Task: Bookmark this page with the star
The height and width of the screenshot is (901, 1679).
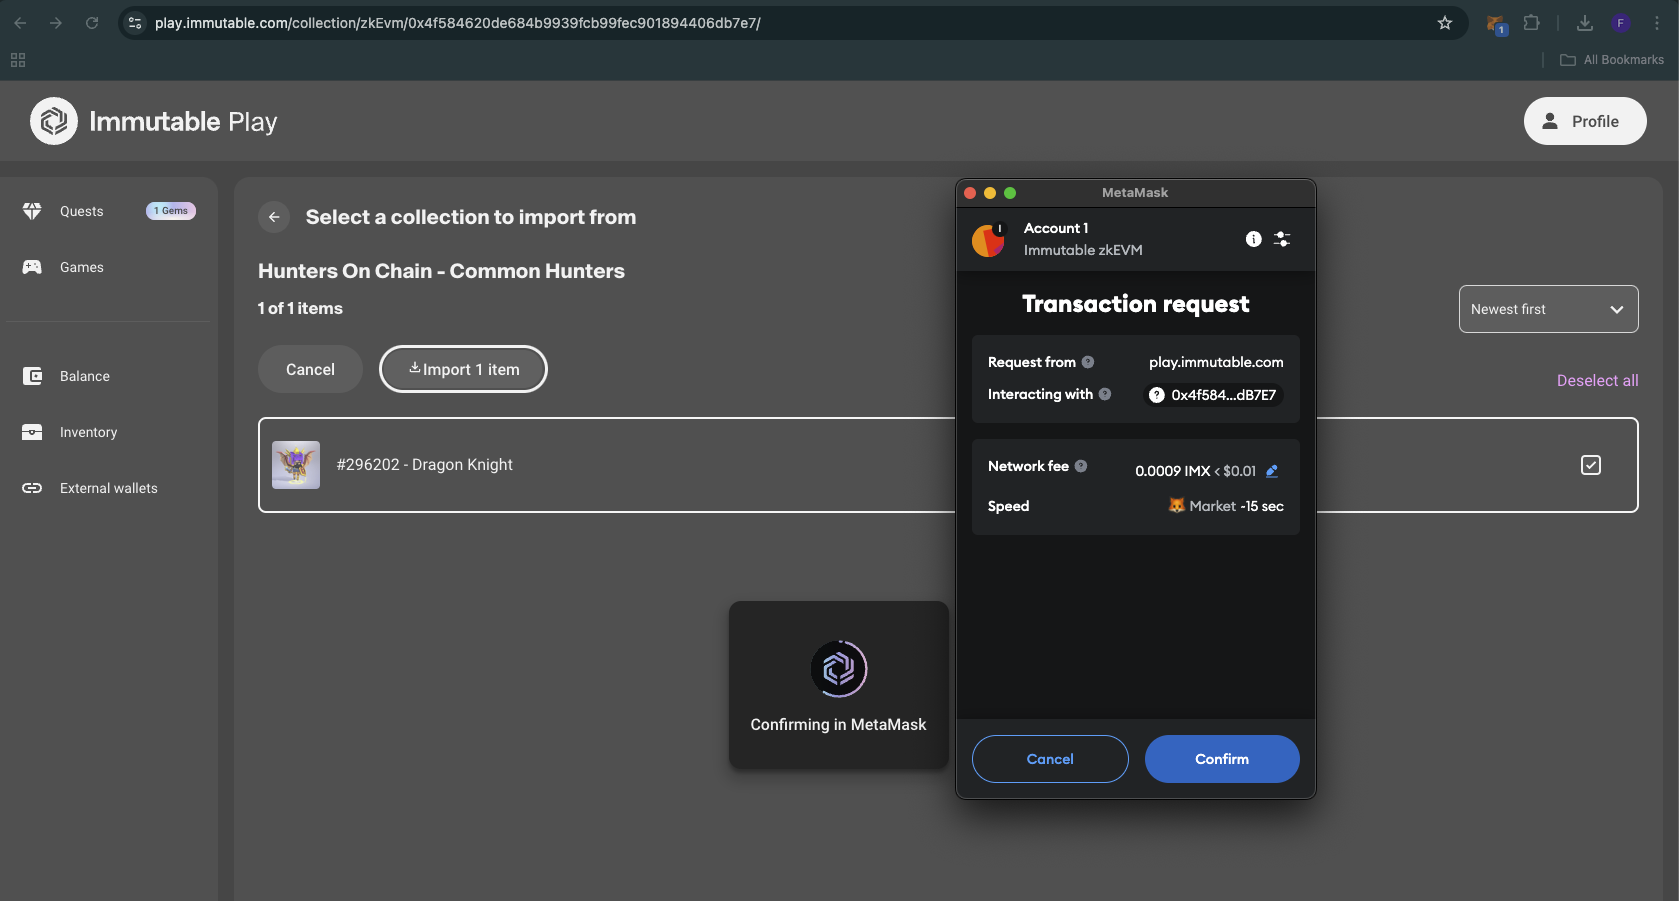Action: (x=1445, y=23)
